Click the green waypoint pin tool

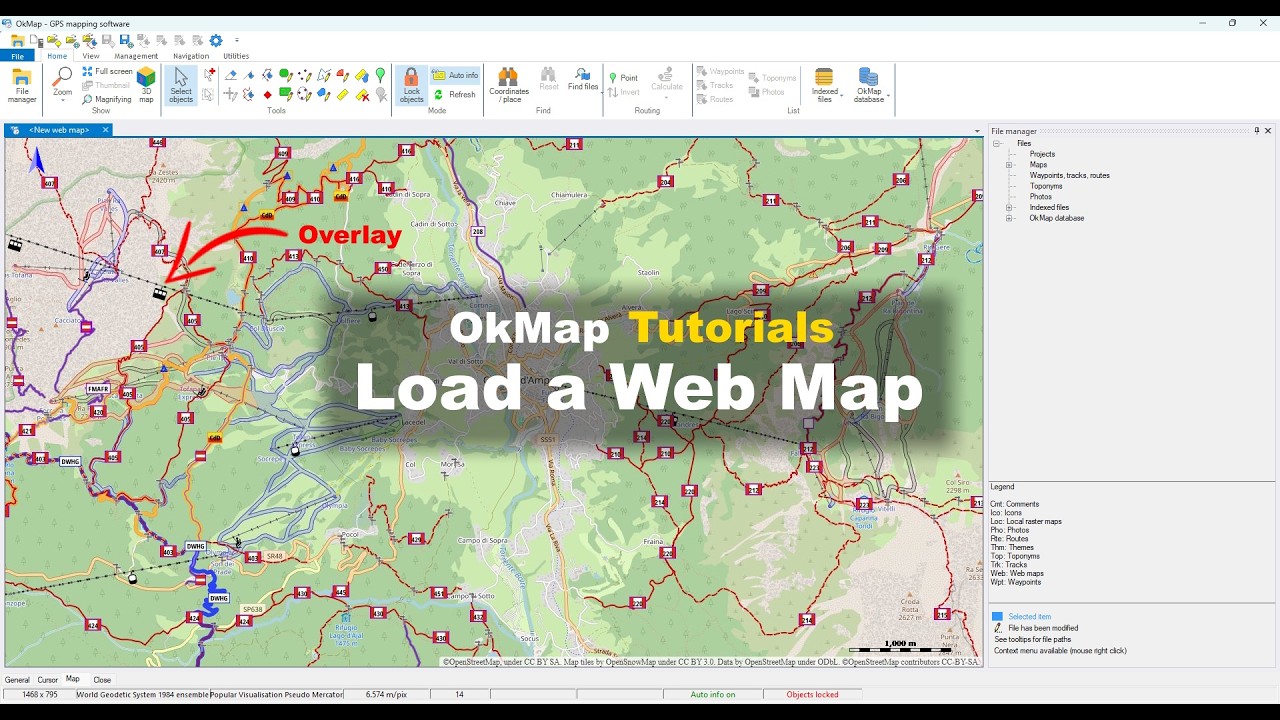[x=380, y=75]
